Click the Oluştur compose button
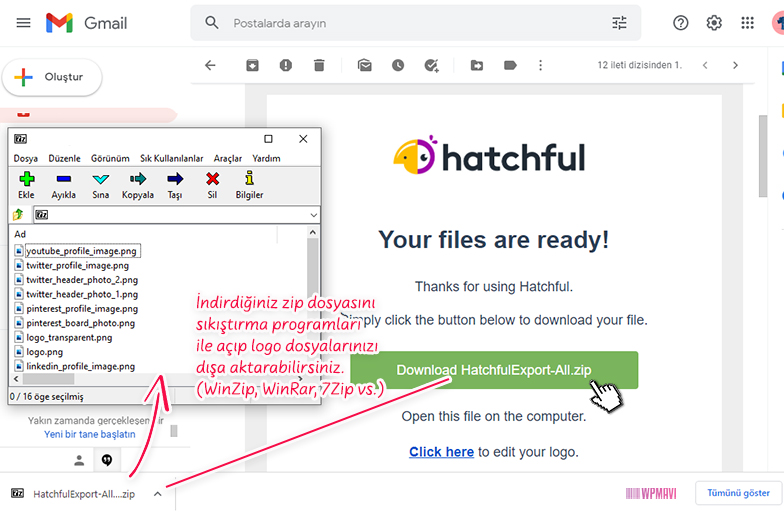This screenshot has height=515, width=784. (x=52, y=77)
